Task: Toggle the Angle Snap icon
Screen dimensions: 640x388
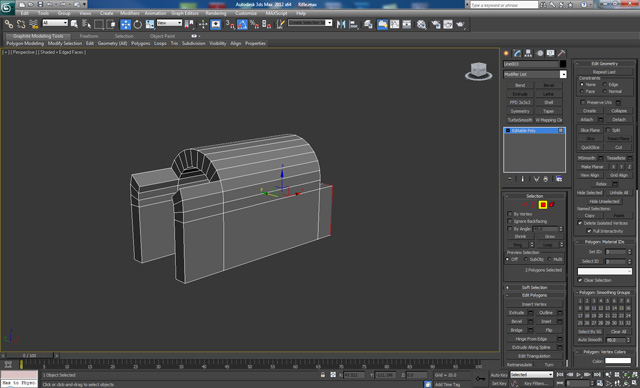Action: pos(242,24)
